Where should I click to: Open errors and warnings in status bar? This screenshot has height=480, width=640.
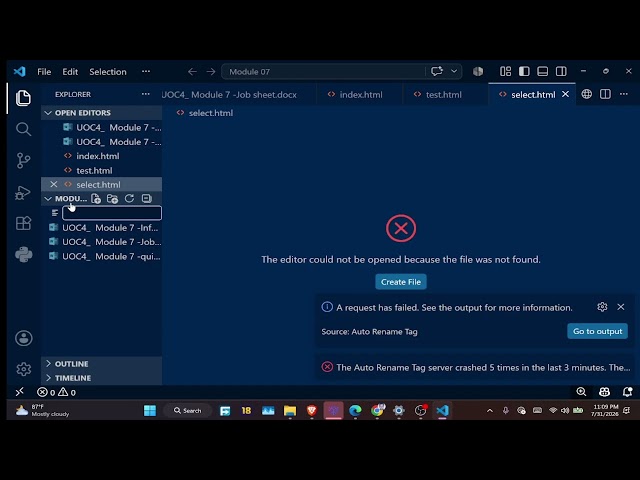tap(56, 392)
